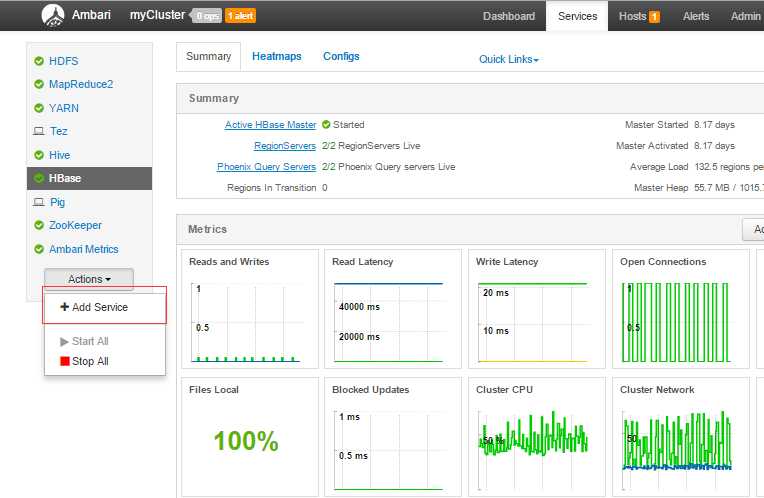Click the Metrics section header
Screen dimensions: 764x498
click(208, 229)
